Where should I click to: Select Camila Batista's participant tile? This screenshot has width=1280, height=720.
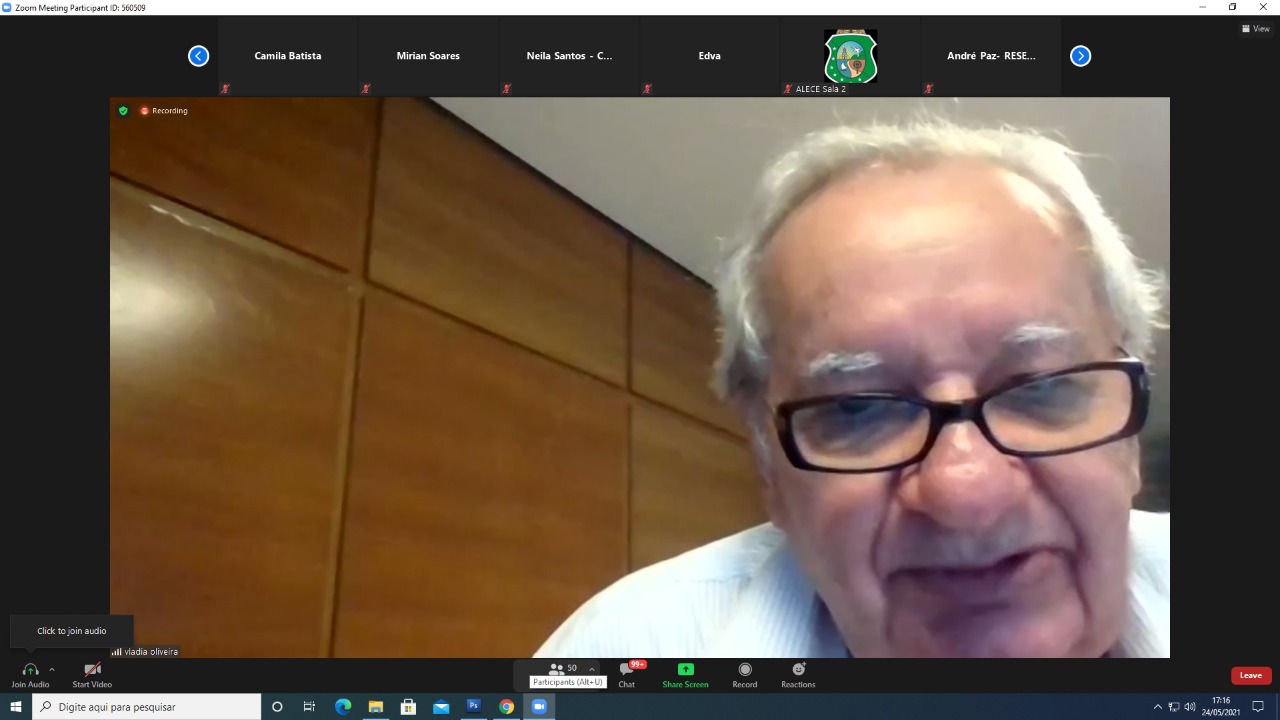pos(288,56)
